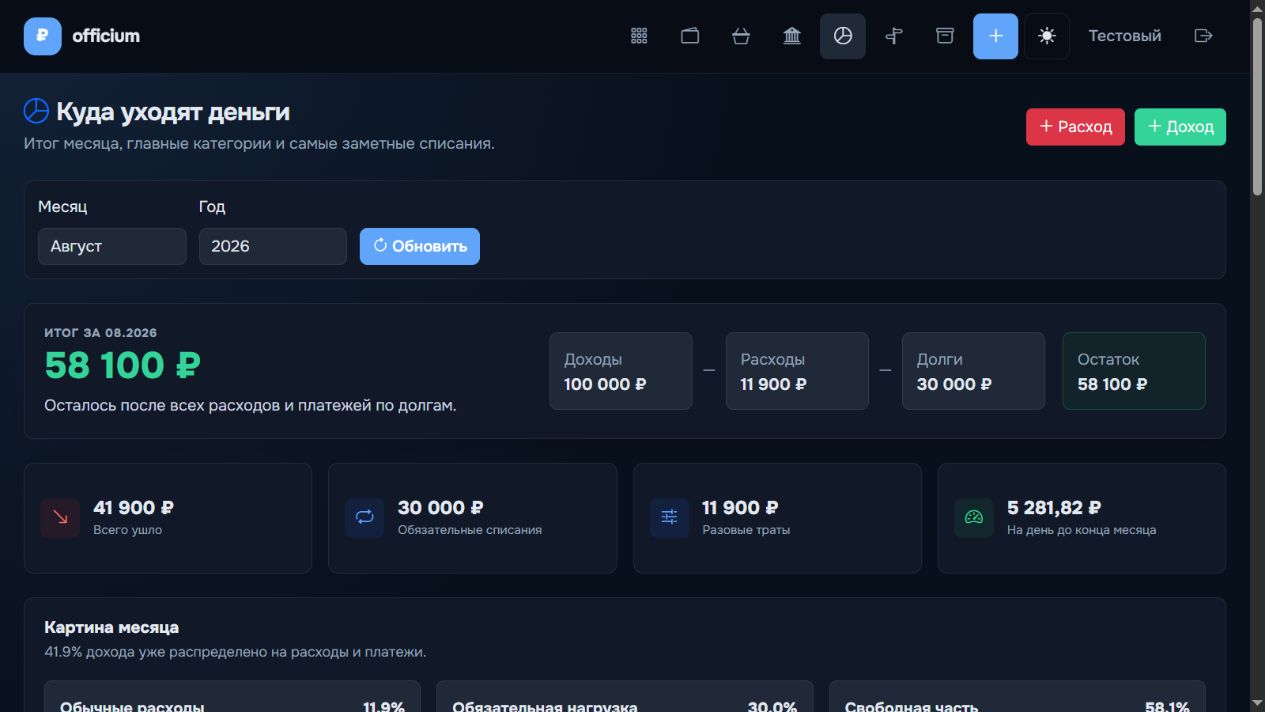1265x712 pixels.
Task: Open the dashboard grid icon in navbar
Action: 640,36
